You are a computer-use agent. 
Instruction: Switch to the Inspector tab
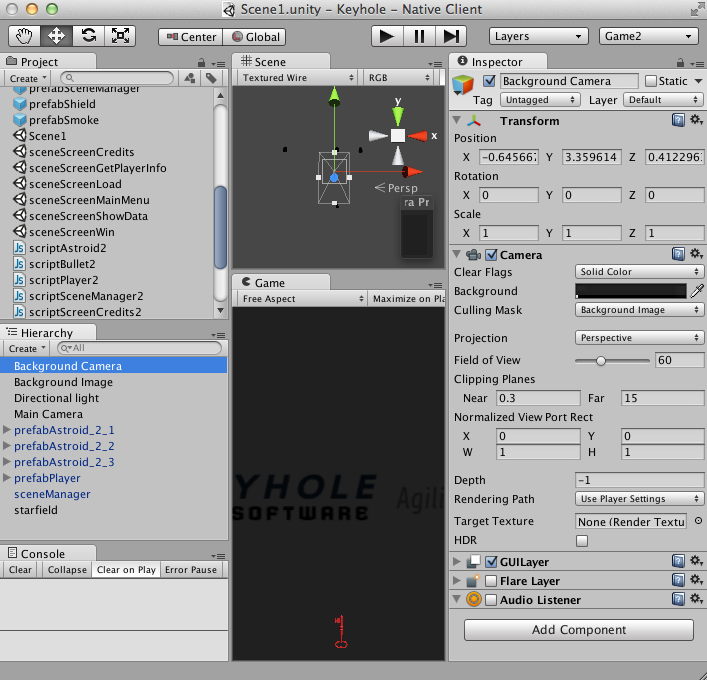[497, 61]
